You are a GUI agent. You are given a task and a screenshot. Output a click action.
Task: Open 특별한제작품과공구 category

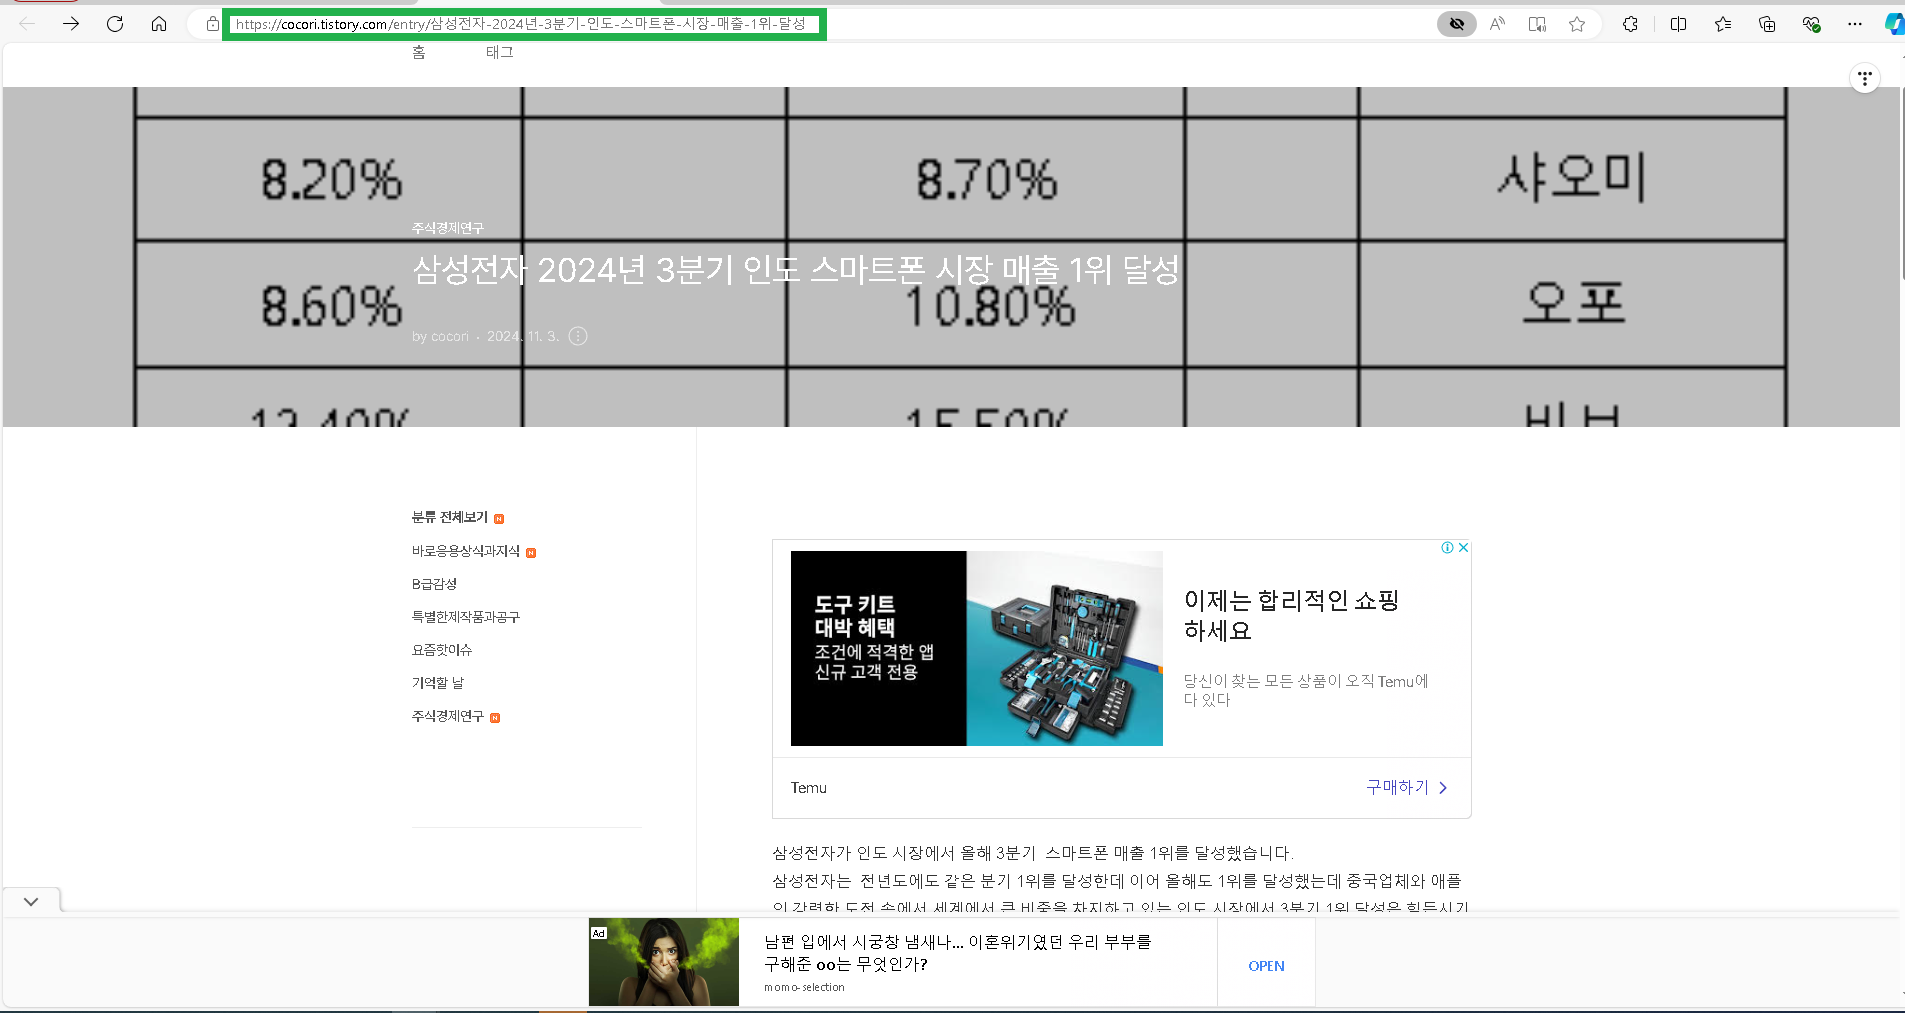[x=465, y=617]
